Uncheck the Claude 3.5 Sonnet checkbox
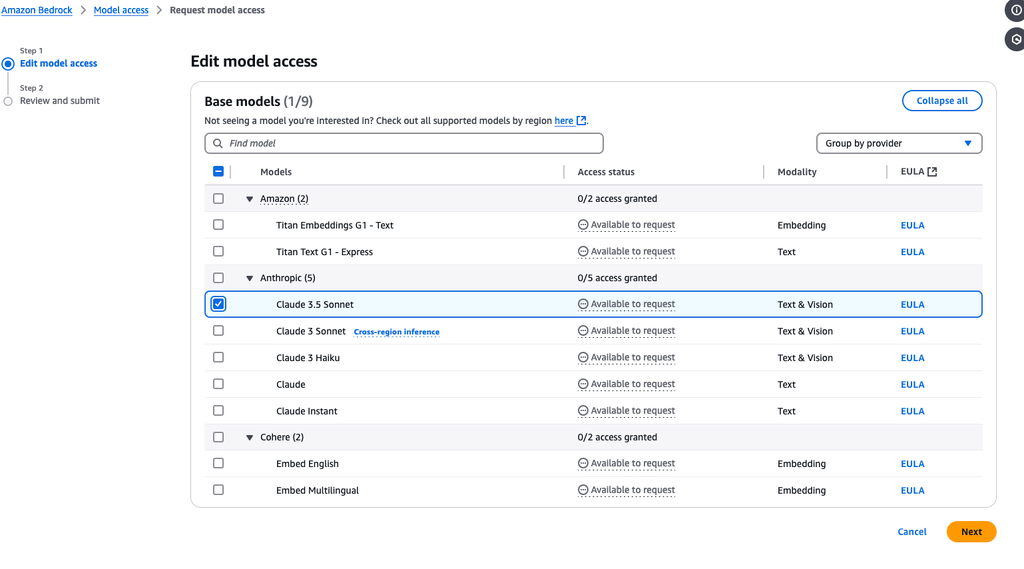Viewport: 1024px width, 569px height. (x=219, y=304)
